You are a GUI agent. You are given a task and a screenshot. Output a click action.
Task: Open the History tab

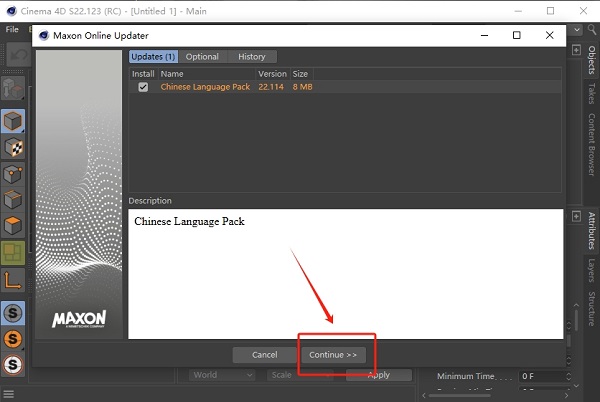[x=252, y=57]
